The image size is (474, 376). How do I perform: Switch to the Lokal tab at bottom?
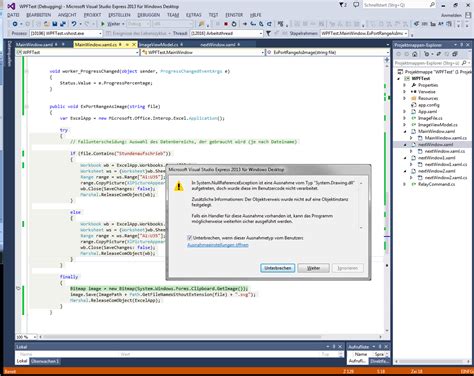[22, 361]
